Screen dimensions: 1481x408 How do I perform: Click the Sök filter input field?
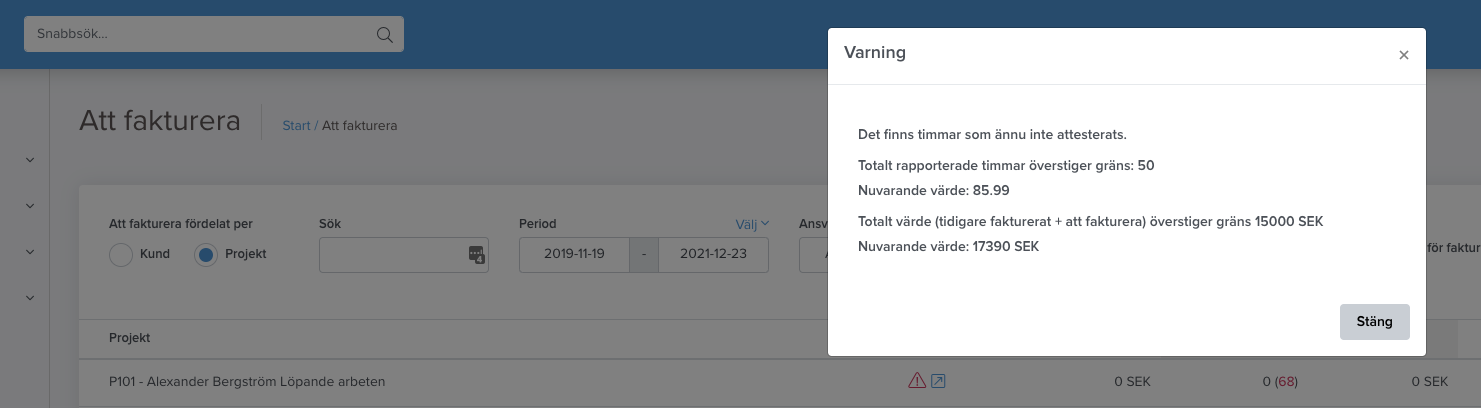tap(404, 255)
